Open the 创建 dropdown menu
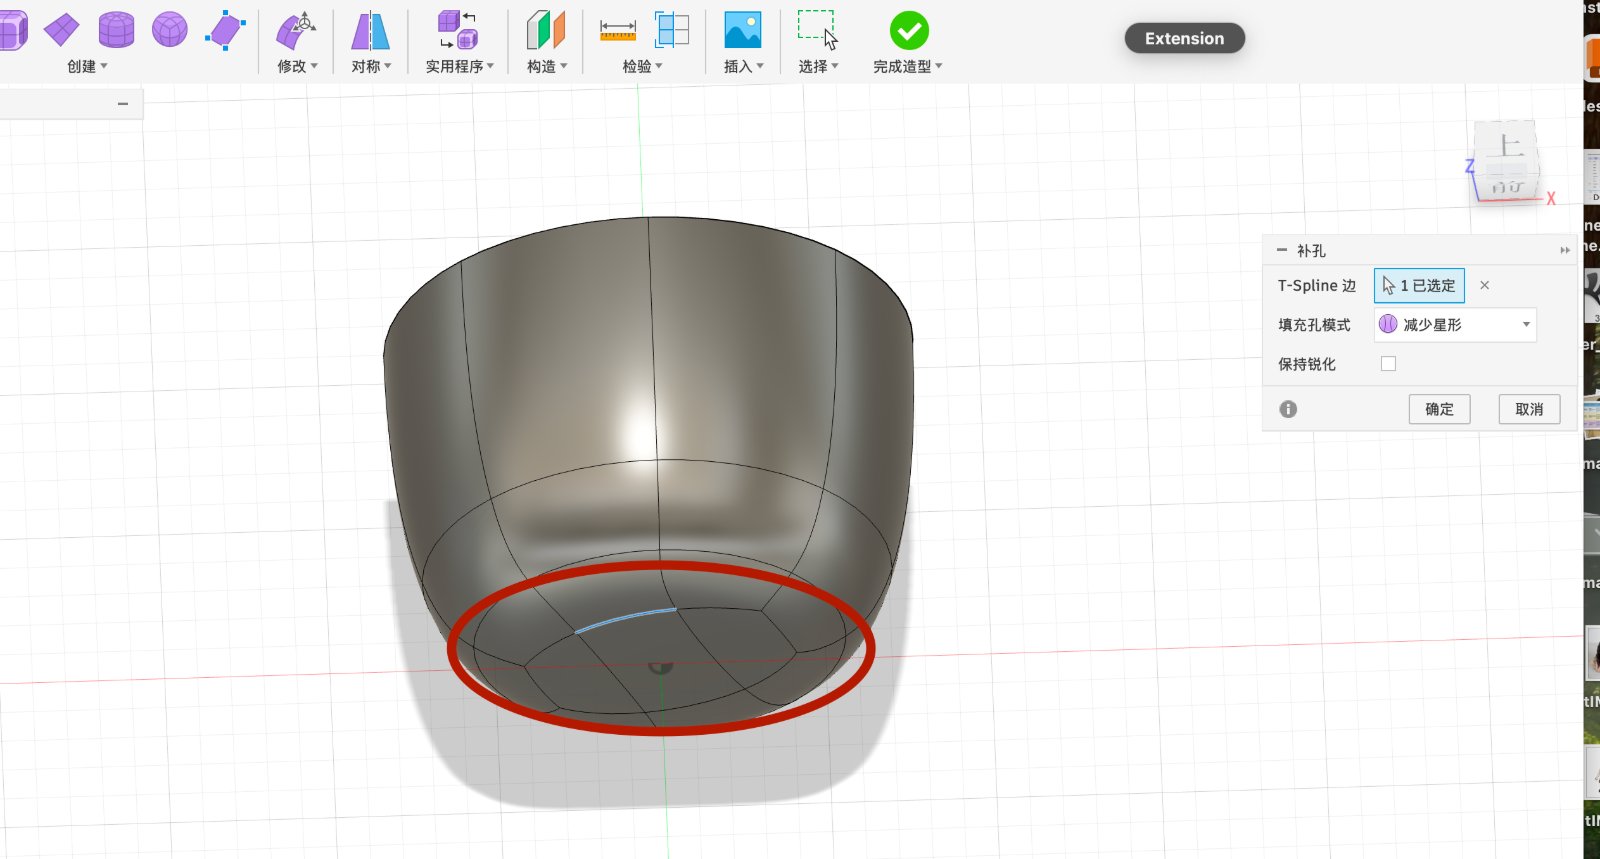The width and height of the screenshot is (1600, 859). pos(87,66)
